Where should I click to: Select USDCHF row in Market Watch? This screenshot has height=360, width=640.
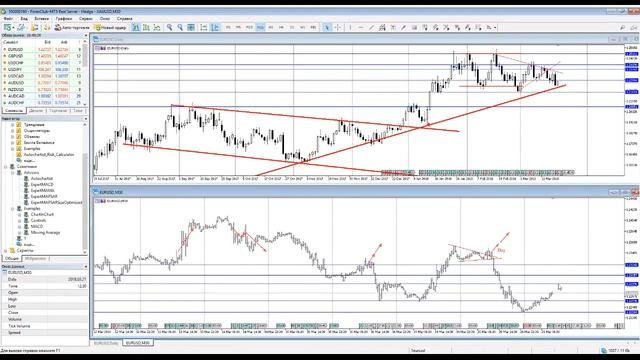[x=42, y=63]
